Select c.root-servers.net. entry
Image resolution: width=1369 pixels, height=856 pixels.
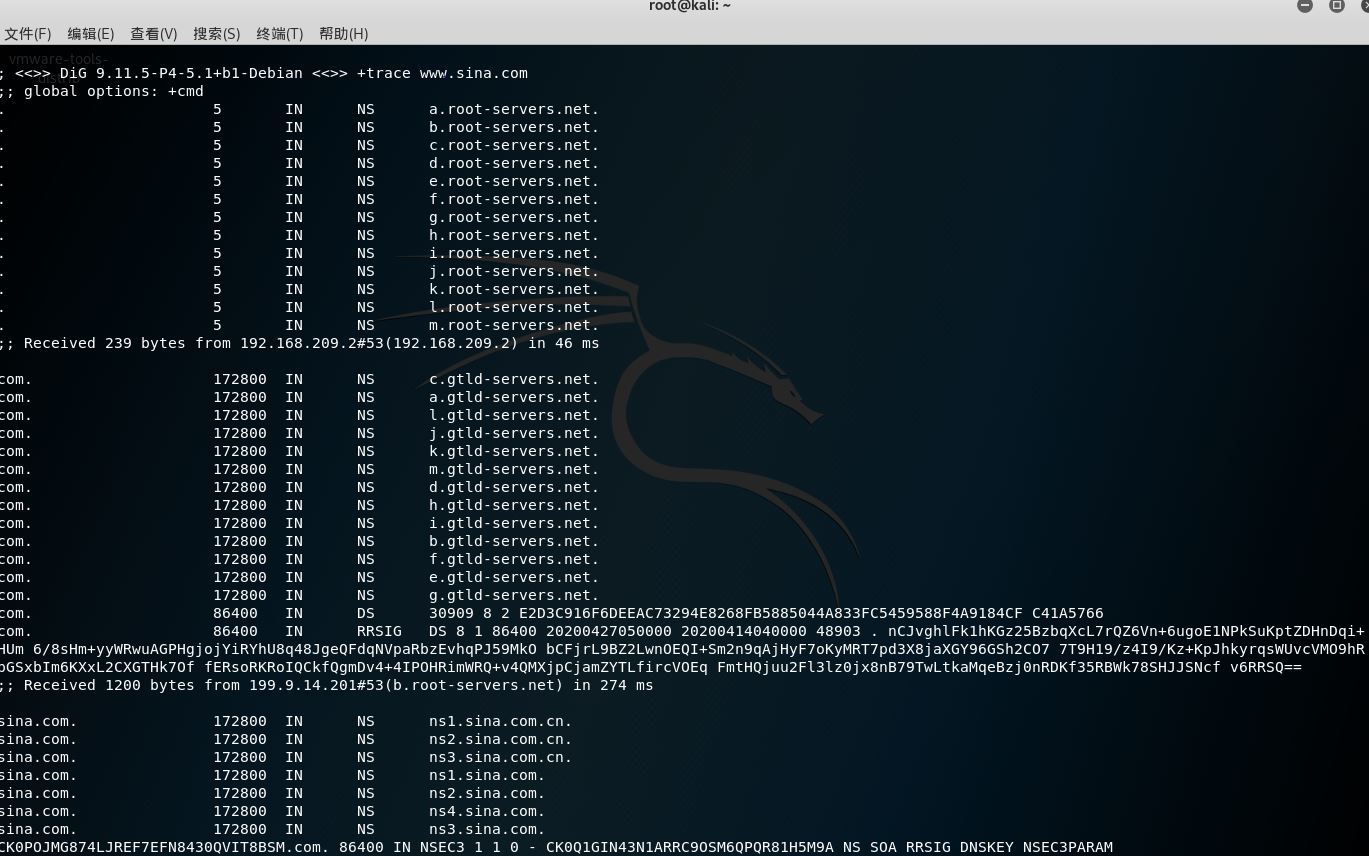514,145
